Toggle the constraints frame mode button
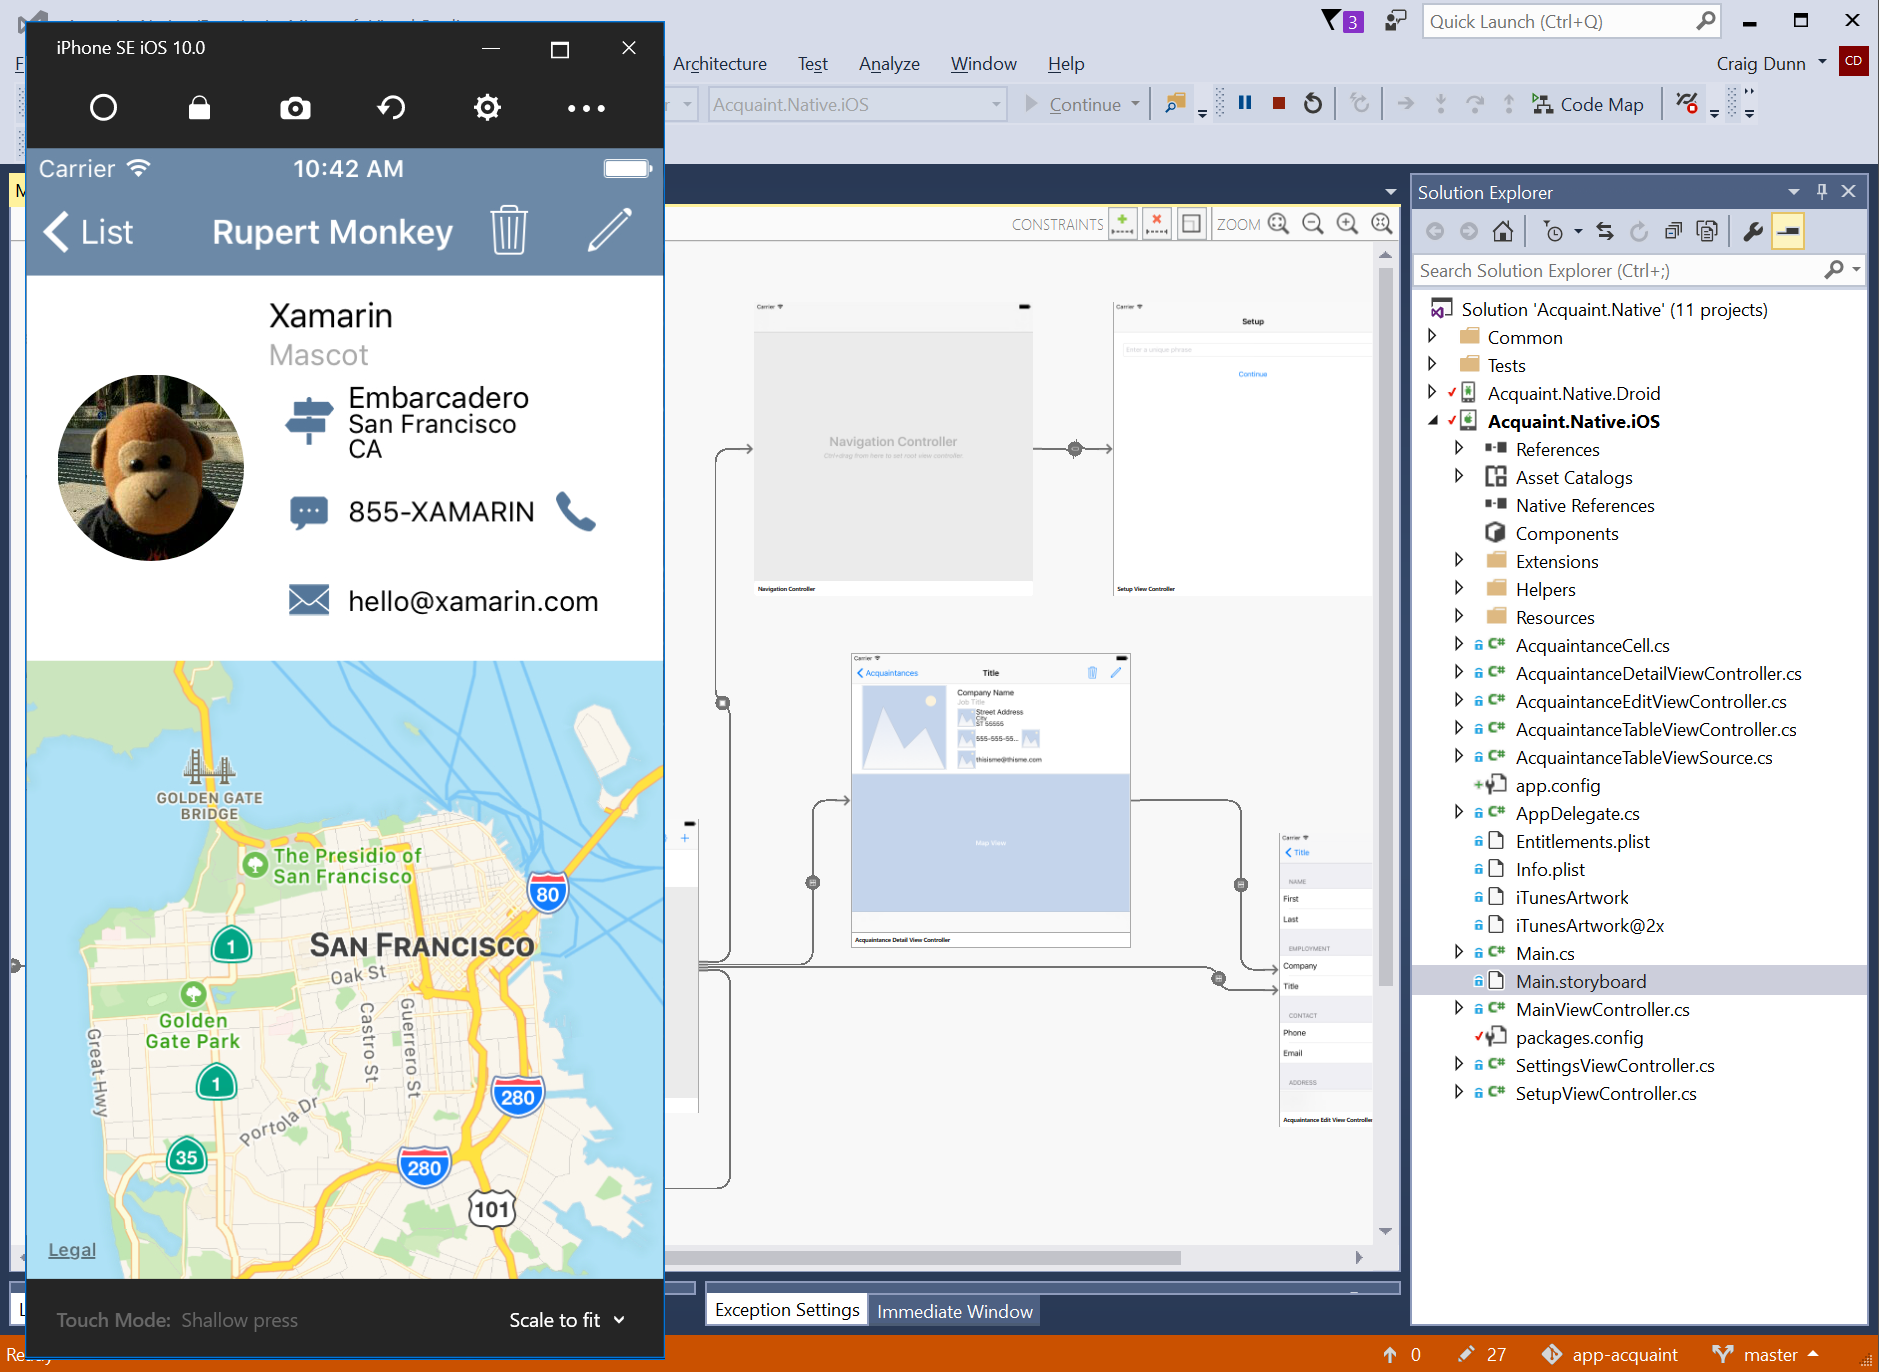1879x1372 pixels. click(1191, 224)
